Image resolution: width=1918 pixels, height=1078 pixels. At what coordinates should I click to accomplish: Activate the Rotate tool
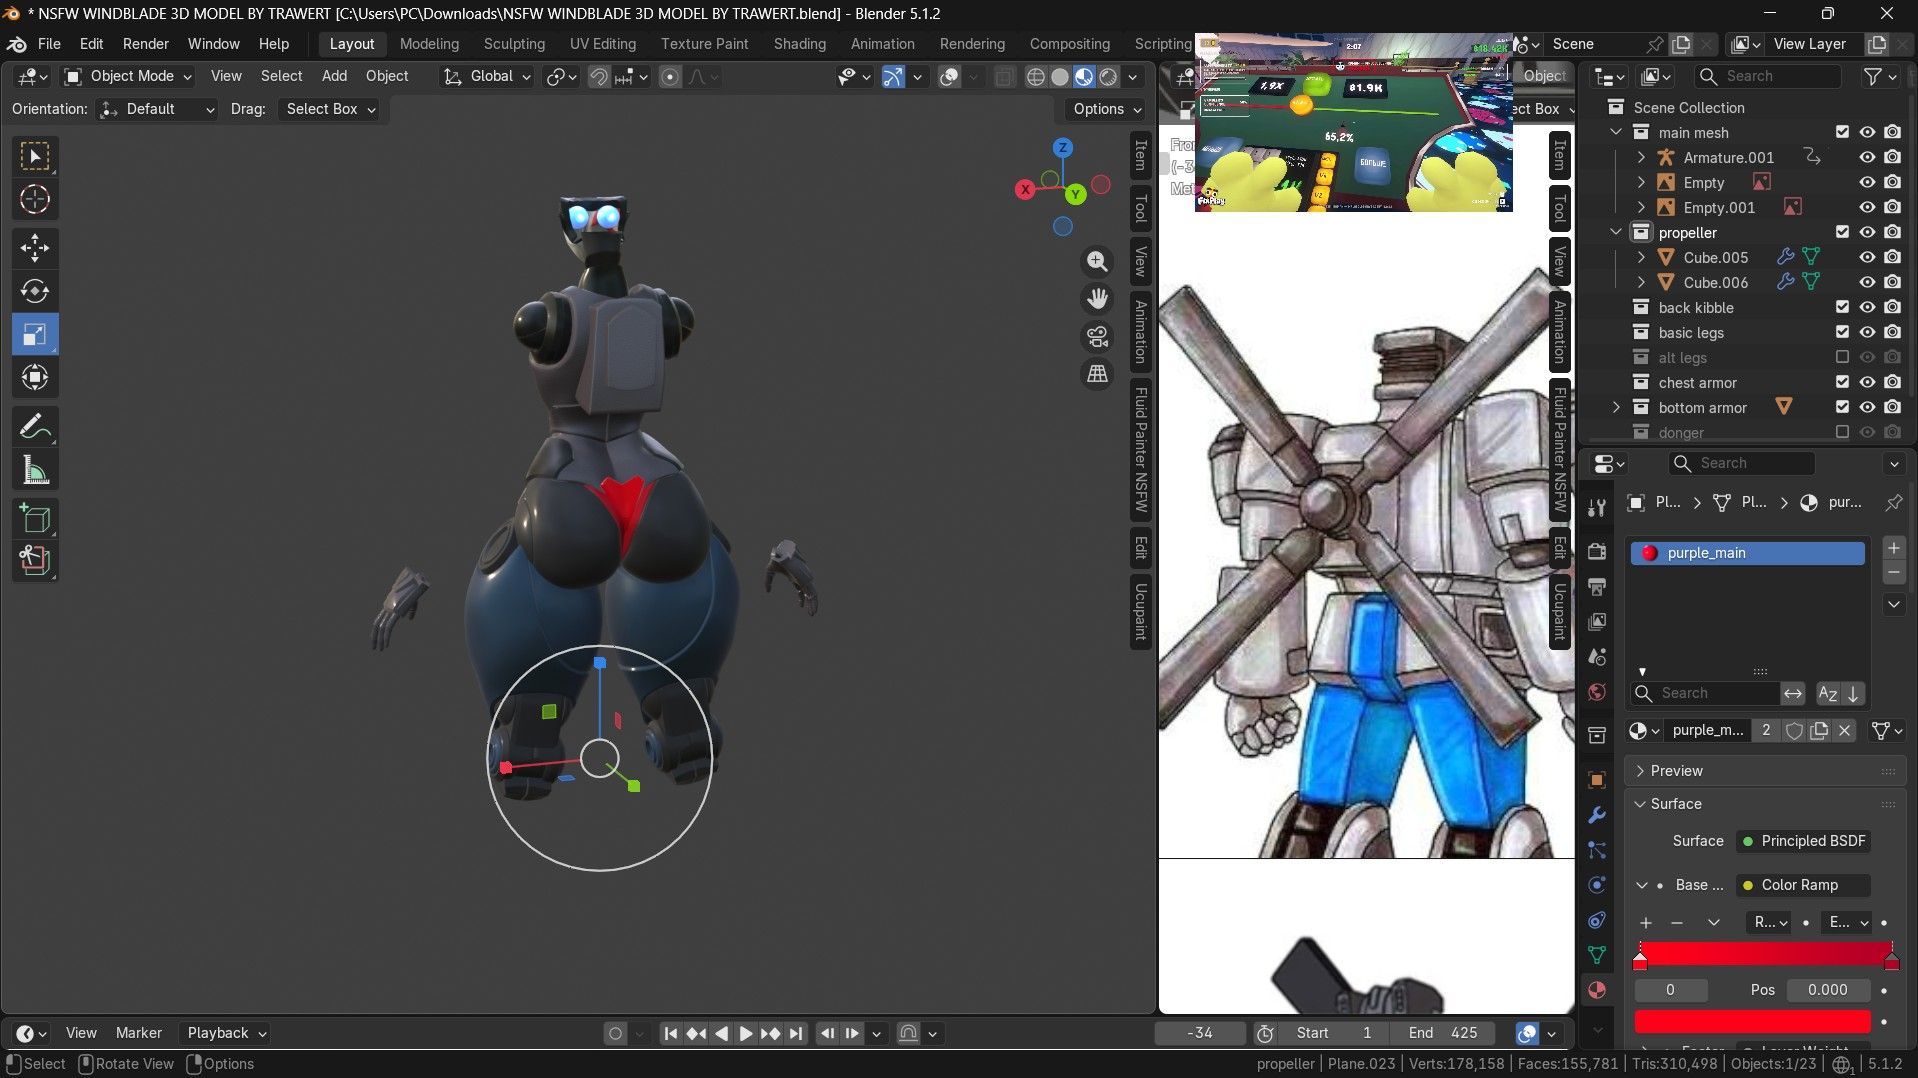[x=35, y=291]
